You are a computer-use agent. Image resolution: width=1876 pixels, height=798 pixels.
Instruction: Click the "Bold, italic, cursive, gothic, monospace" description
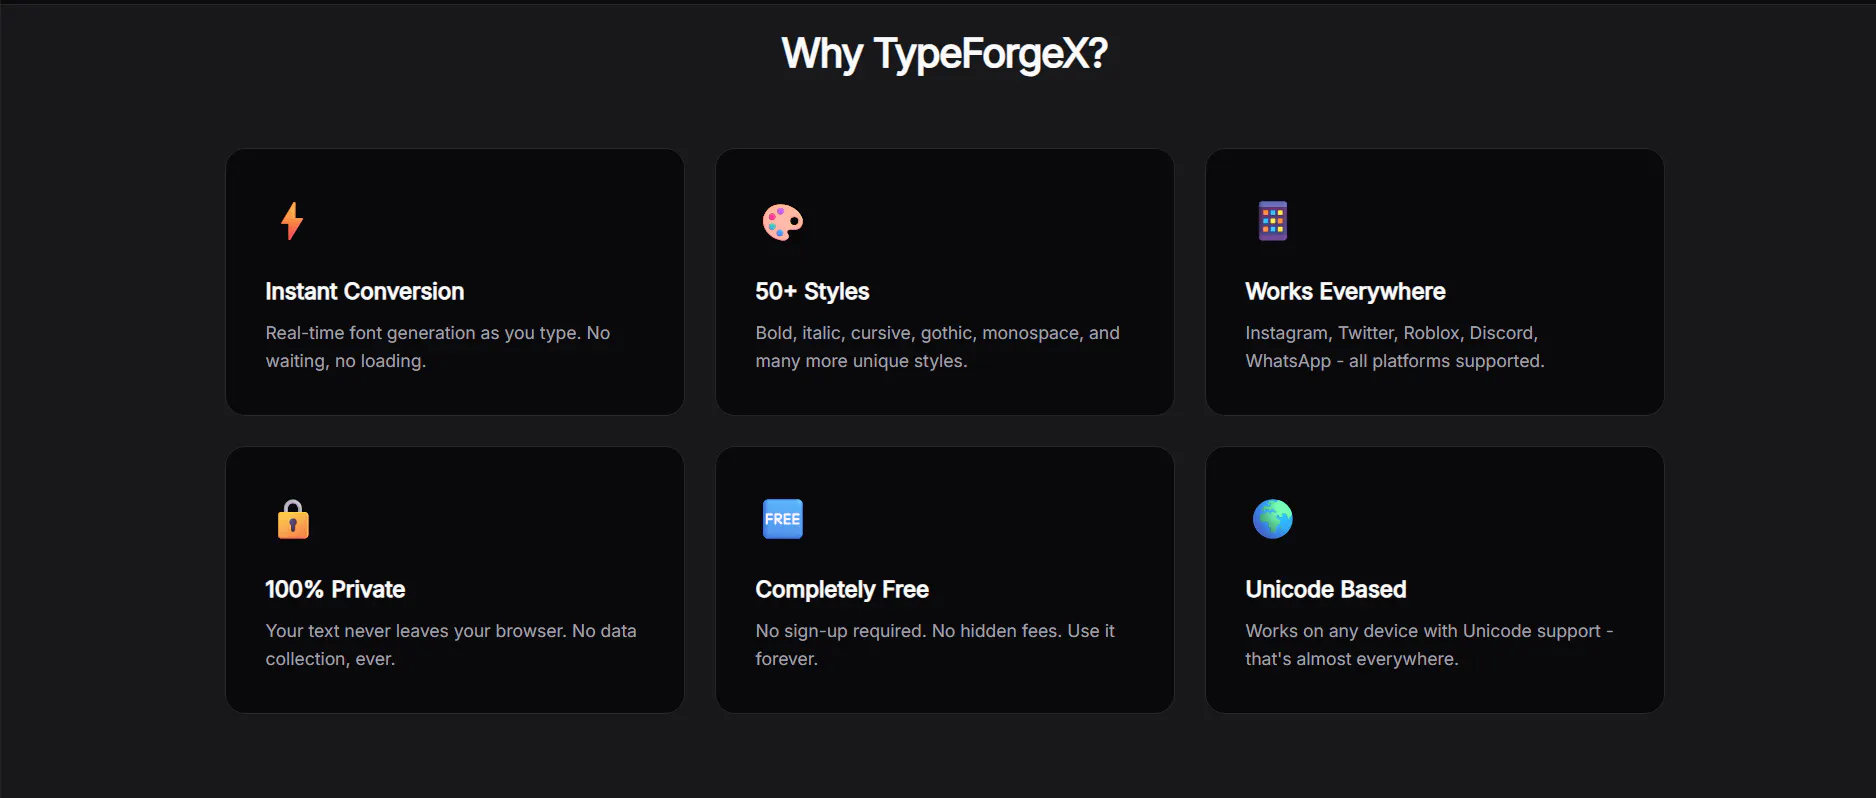pos(937,347)
